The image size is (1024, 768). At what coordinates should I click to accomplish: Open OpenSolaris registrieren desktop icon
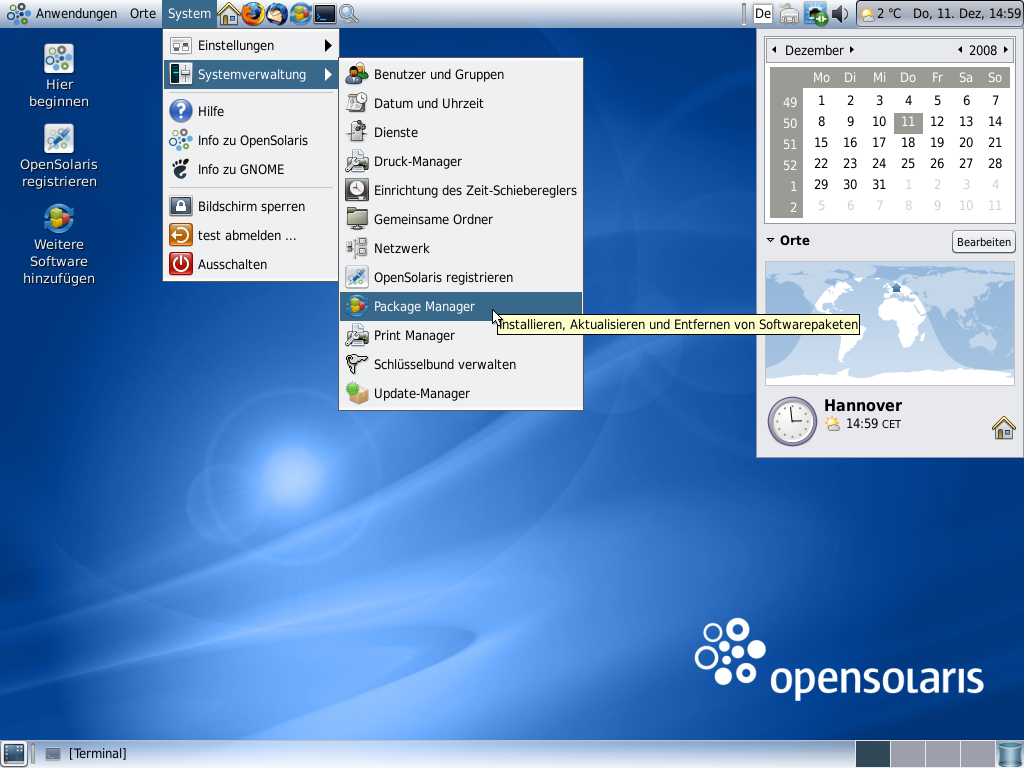[59, 156]
